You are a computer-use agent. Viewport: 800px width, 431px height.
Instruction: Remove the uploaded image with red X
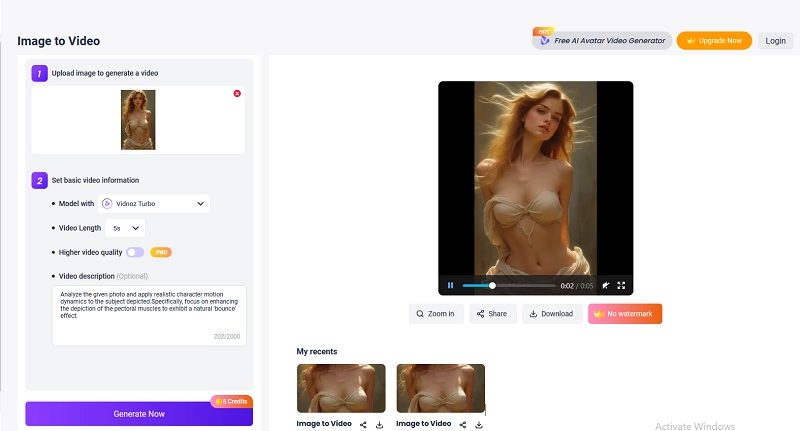click(x=237, y=93)
